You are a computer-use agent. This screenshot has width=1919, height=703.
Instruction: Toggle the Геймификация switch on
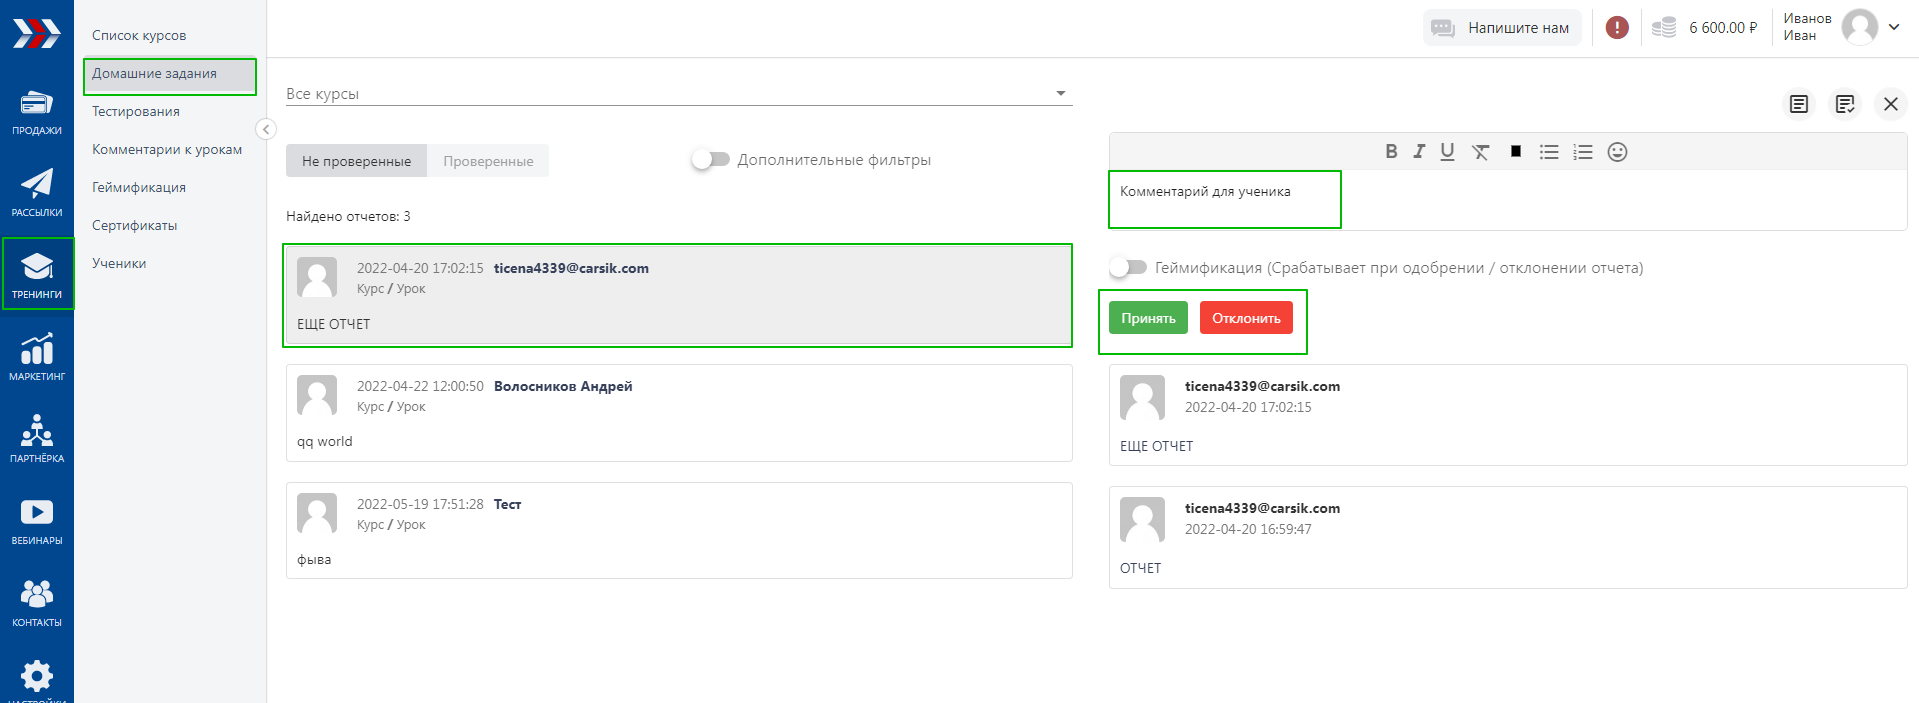1128,268
